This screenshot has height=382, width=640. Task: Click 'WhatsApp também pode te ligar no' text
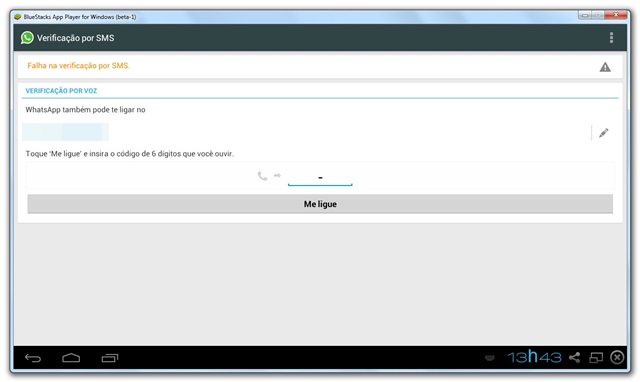point(85,110)
